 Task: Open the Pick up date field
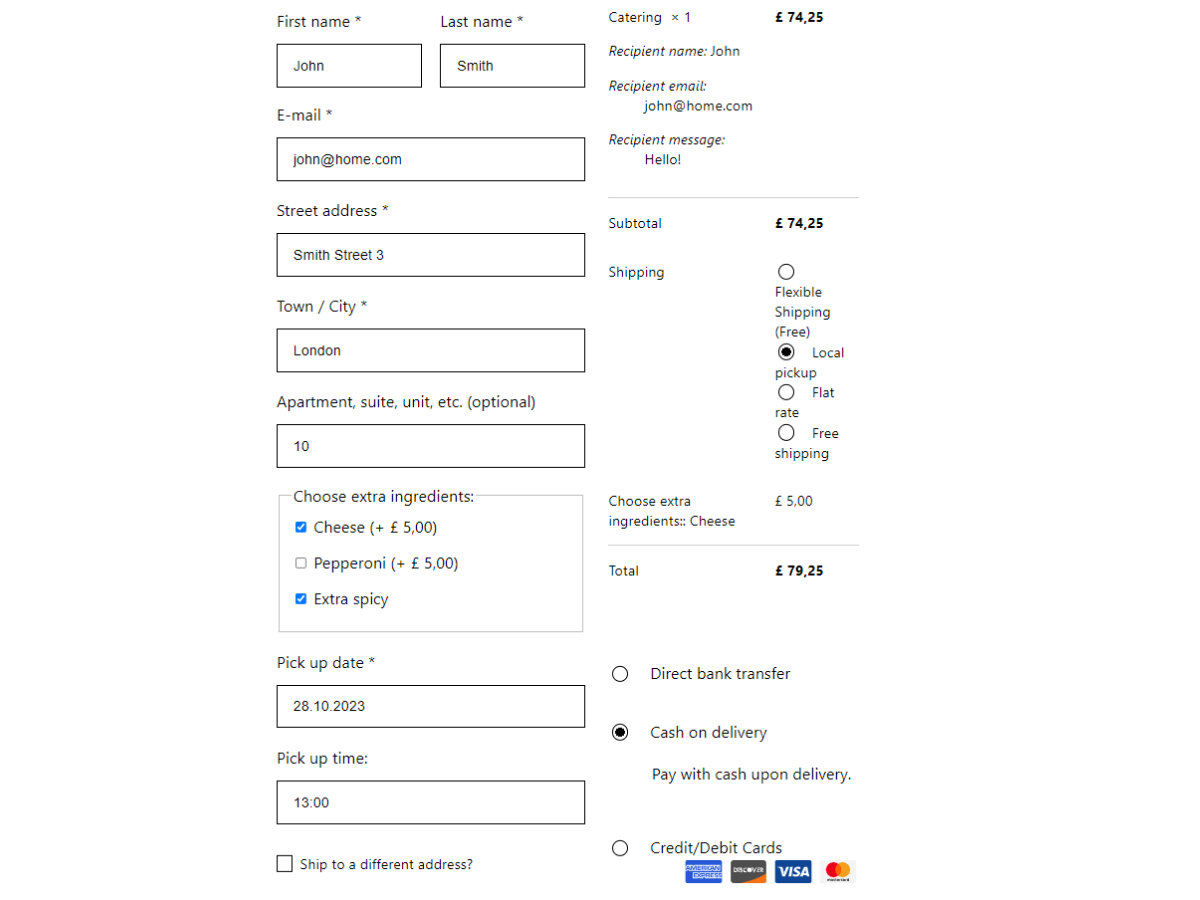(x=430, y=706)
